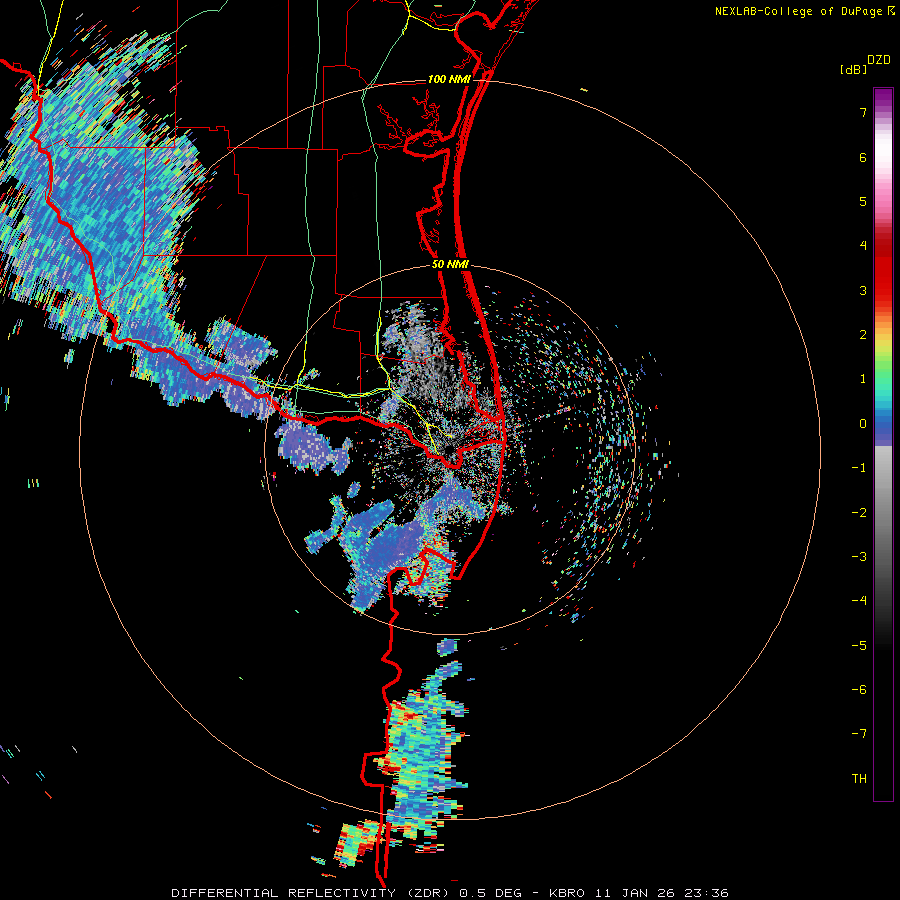
Task: Click the 0.5 DEG elevation label
Action: pyautogui.click(x=490, y=893)
